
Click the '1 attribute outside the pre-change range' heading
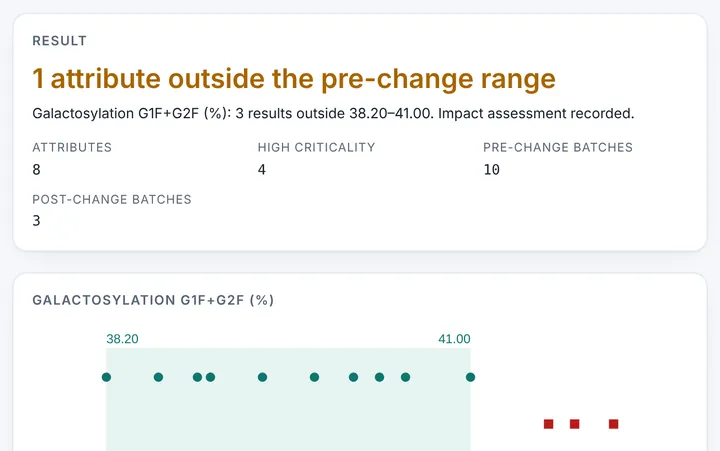click(x=294, y=79)
